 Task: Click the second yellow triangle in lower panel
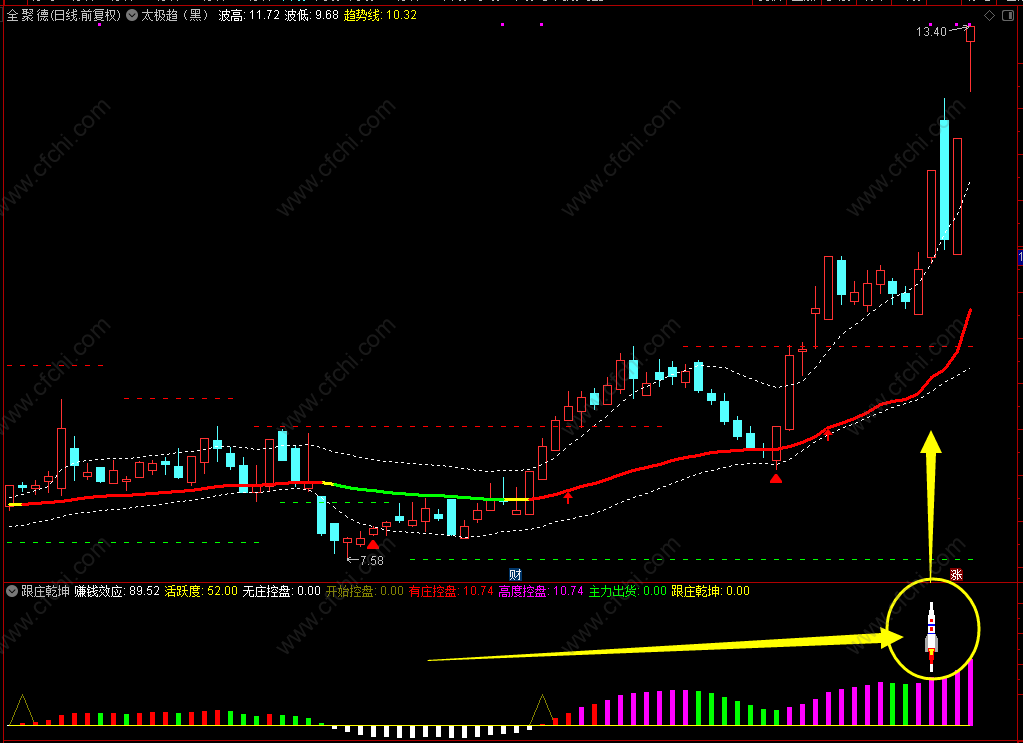[542, 710]
